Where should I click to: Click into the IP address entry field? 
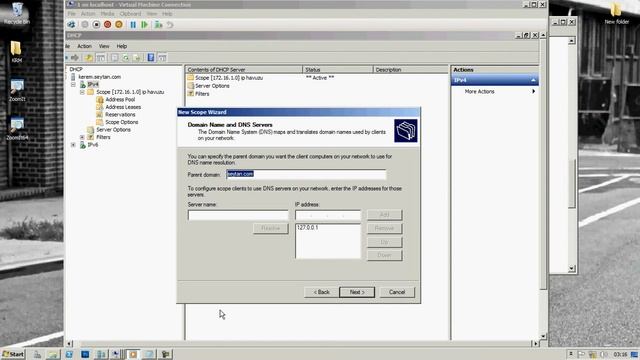tap(328, 215)
